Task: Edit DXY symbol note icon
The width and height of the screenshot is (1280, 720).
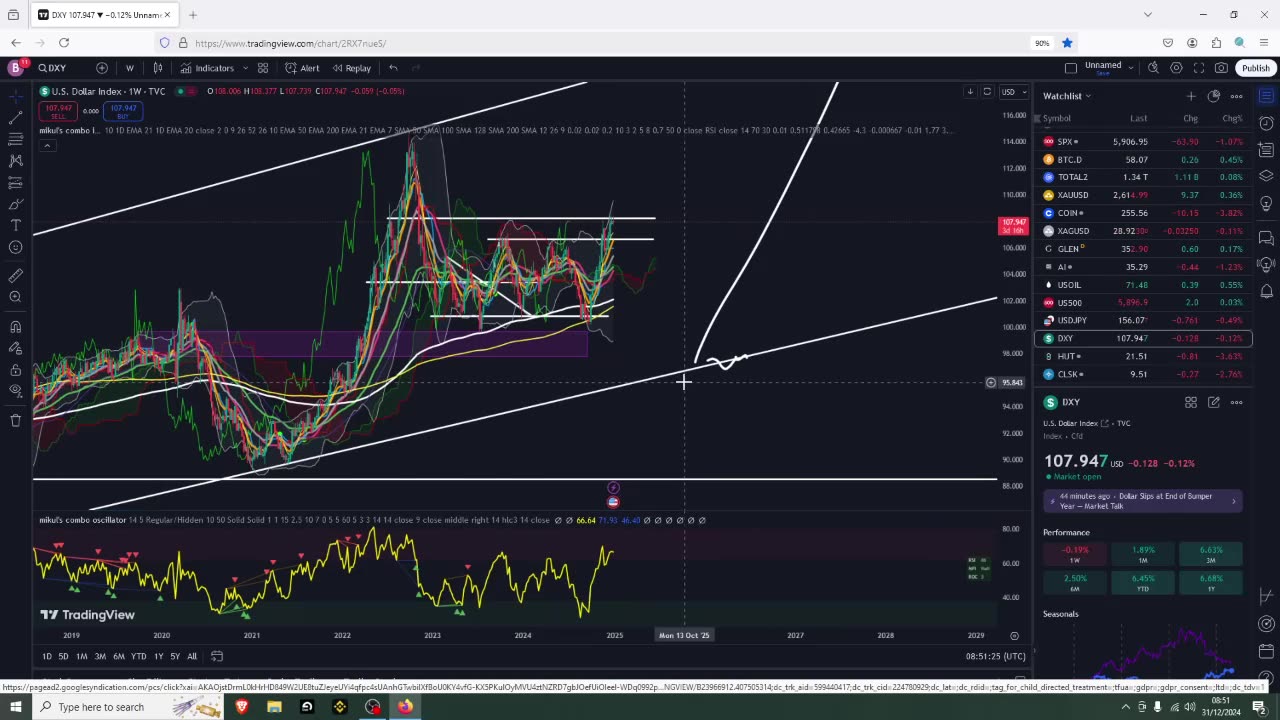Action: 1214,402
